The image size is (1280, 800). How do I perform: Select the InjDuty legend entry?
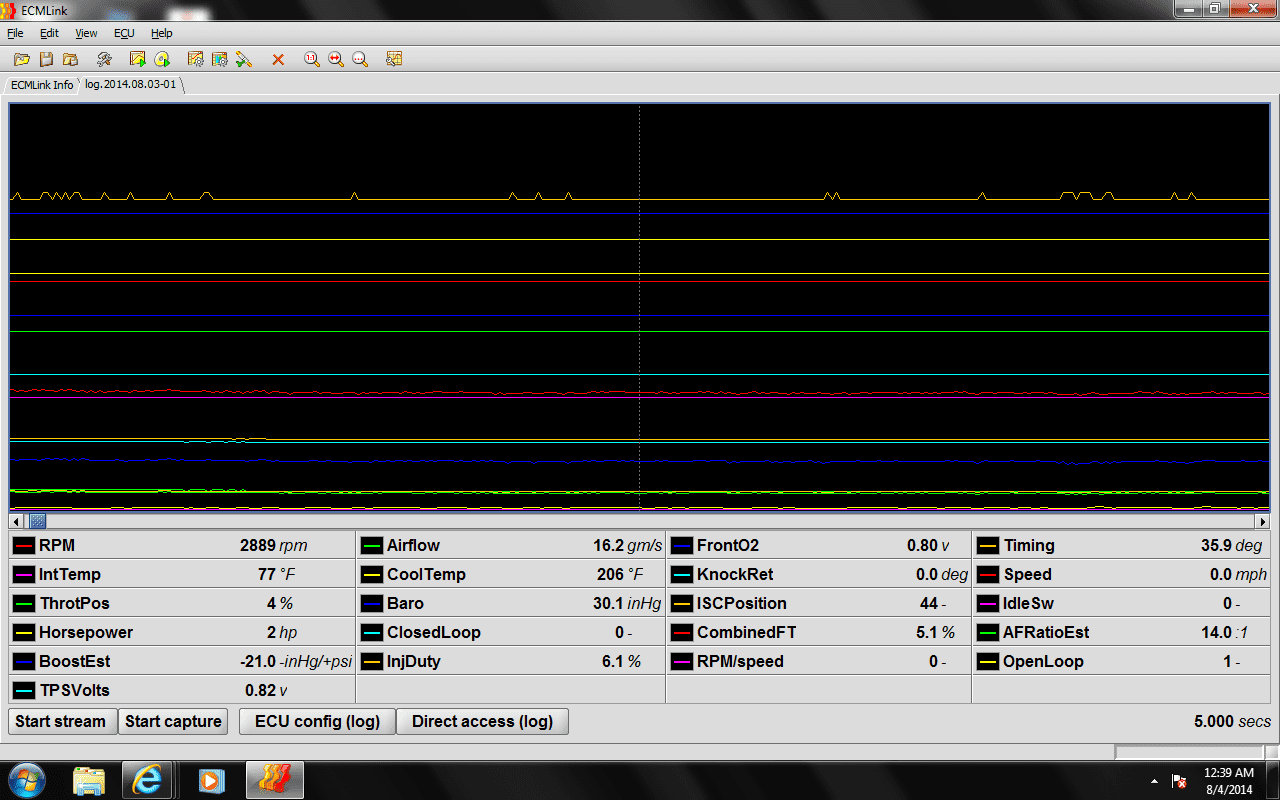tap(511, 661)
